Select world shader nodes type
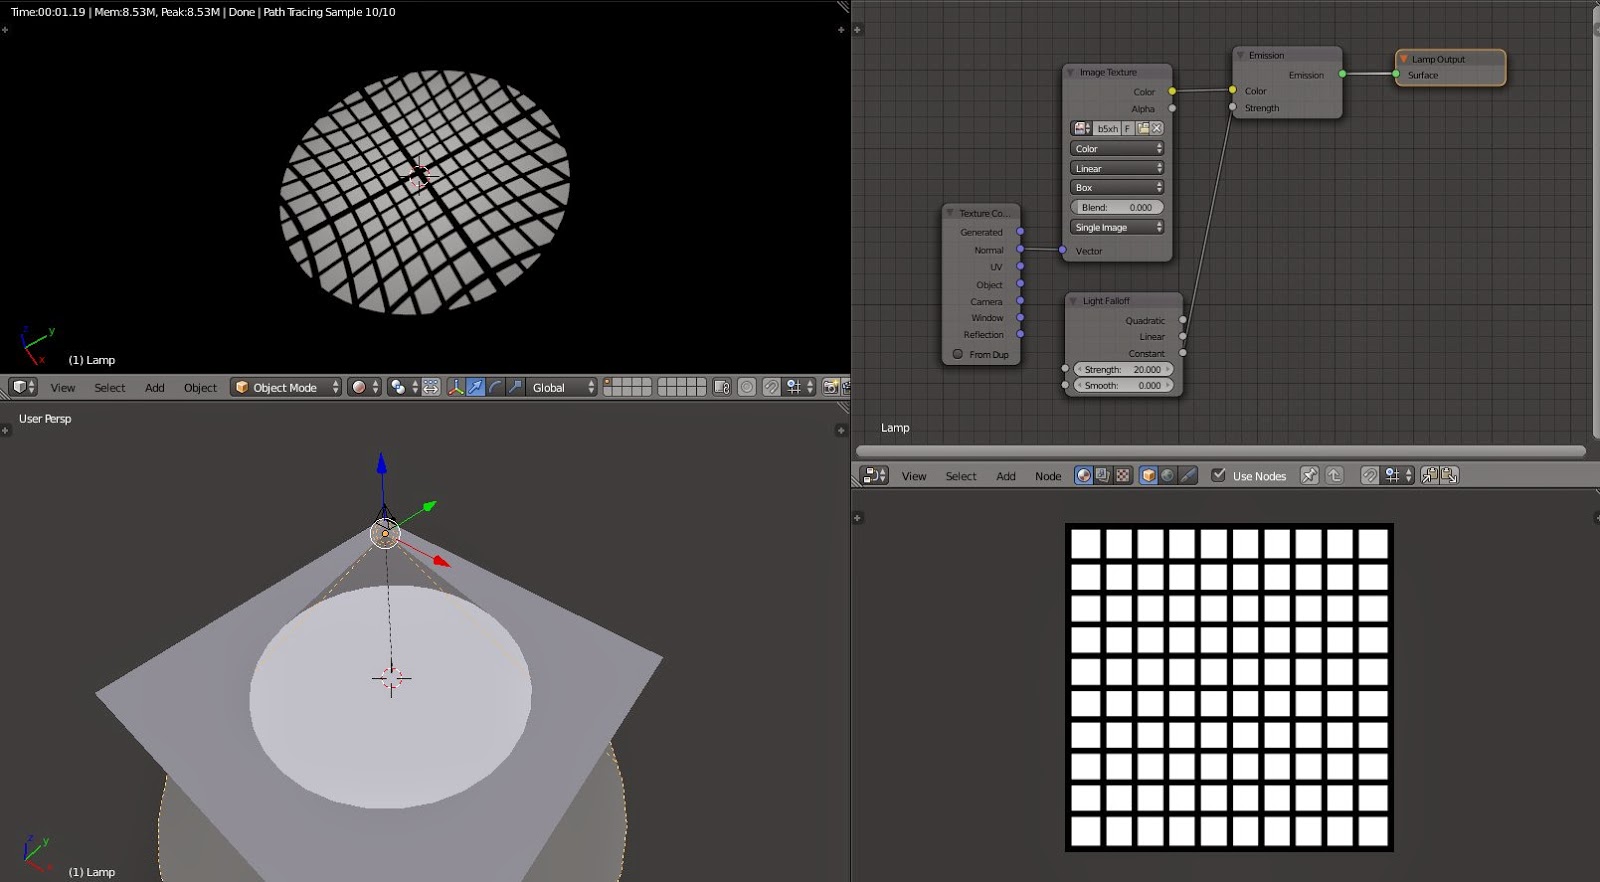This screenshot has width=1600, height=882. (x=1168, y=475)
